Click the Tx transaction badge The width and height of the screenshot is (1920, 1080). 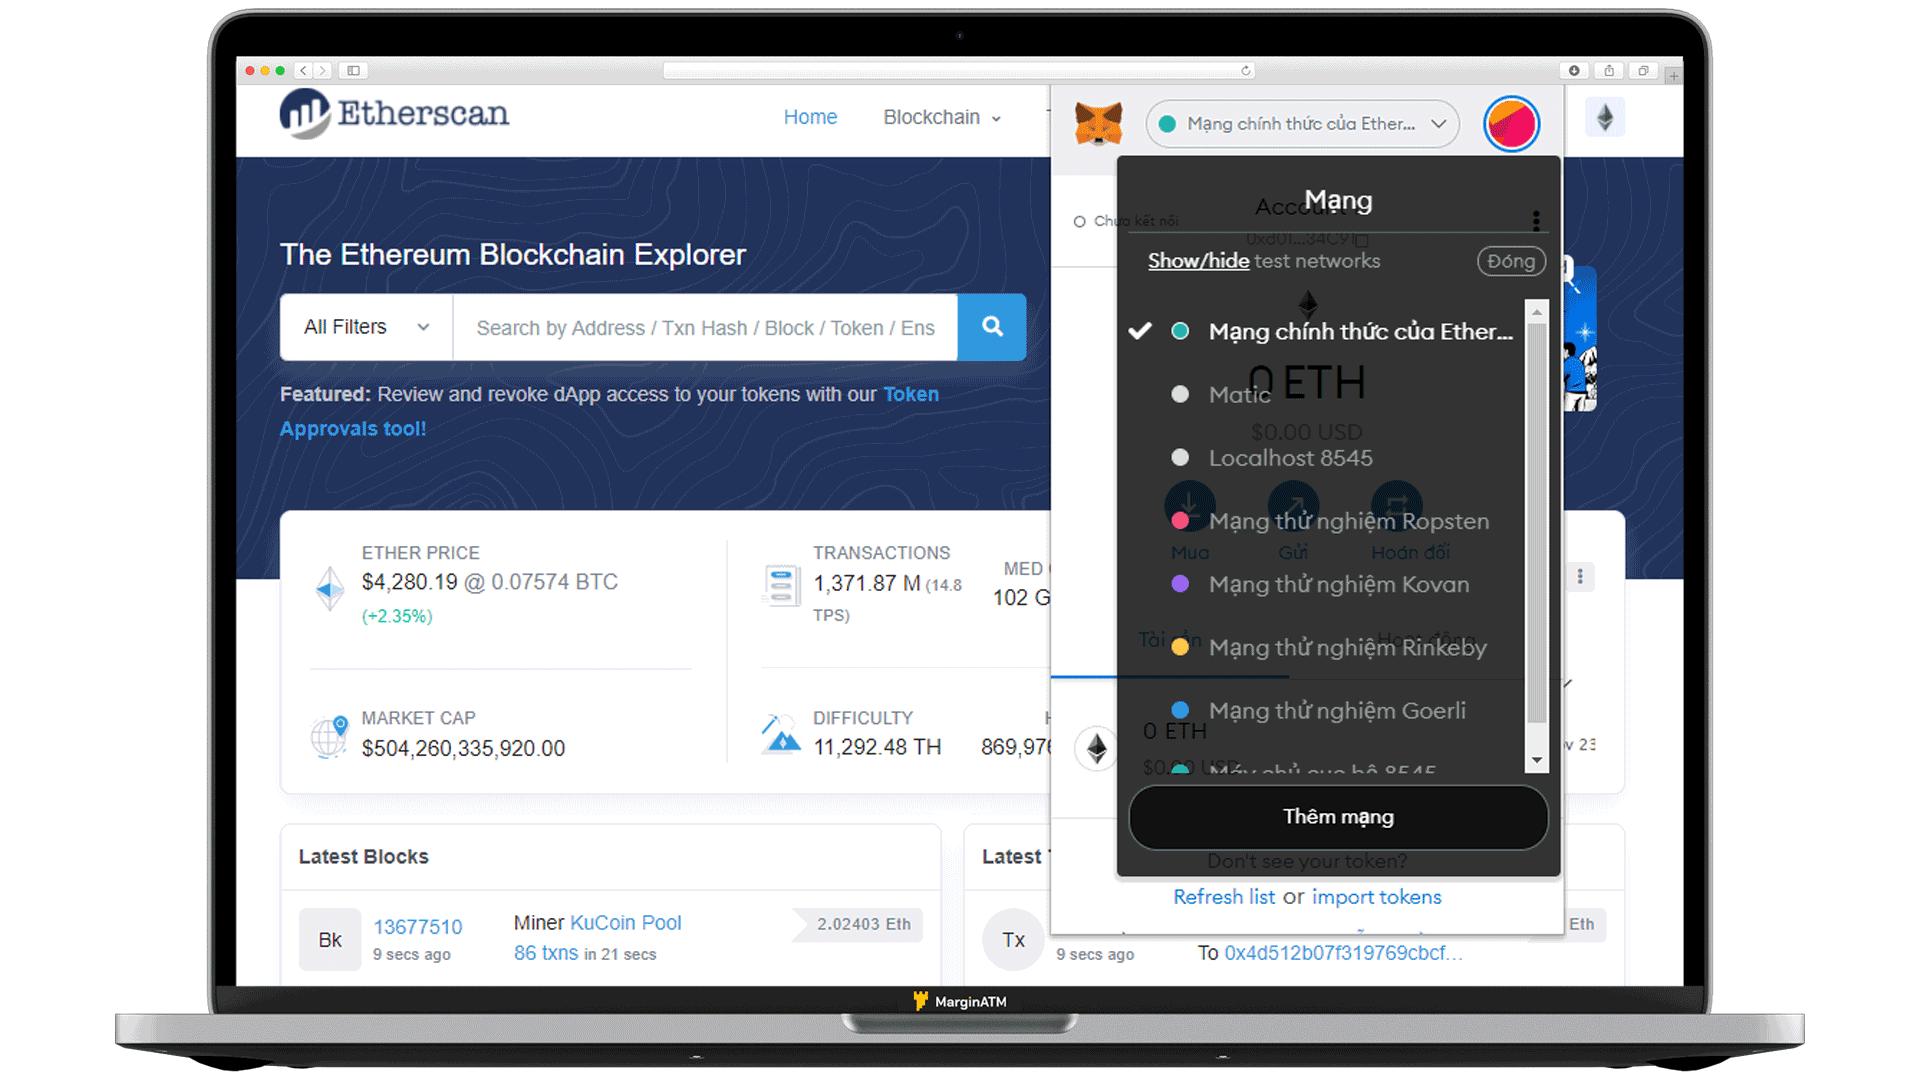(1014, 940)
